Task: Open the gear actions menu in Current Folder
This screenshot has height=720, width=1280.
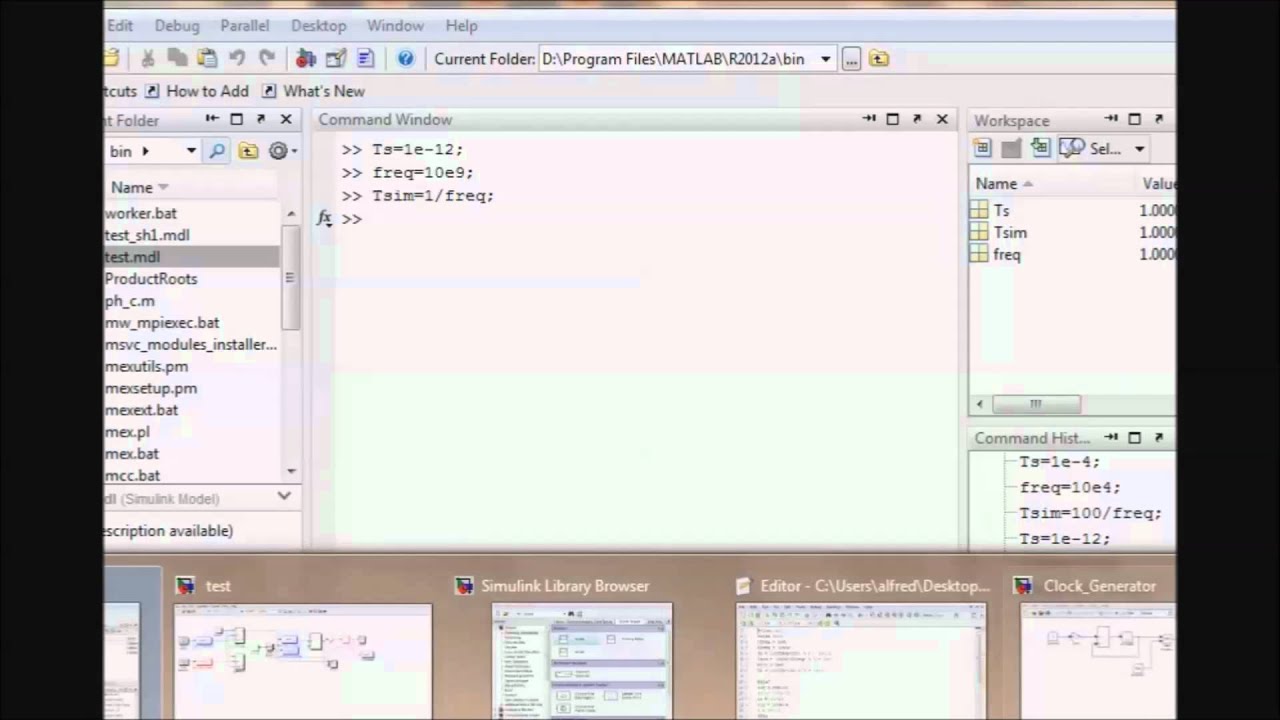Action: coord(281,151)
